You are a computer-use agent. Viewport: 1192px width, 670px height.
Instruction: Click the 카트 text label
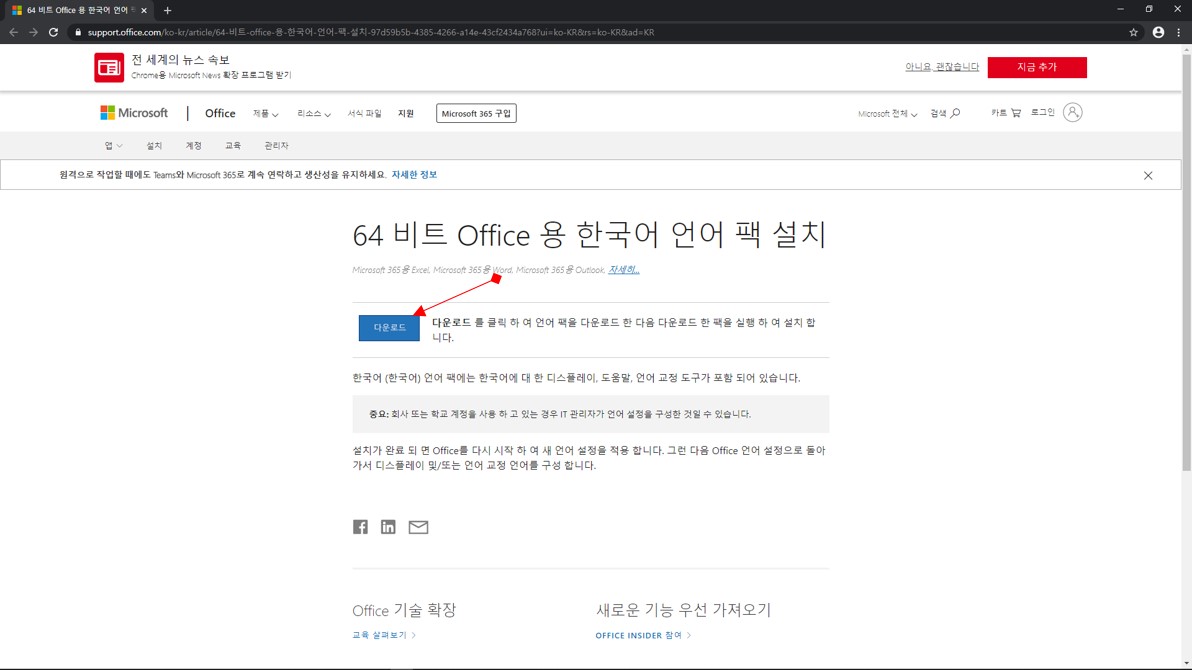(999, 113)
